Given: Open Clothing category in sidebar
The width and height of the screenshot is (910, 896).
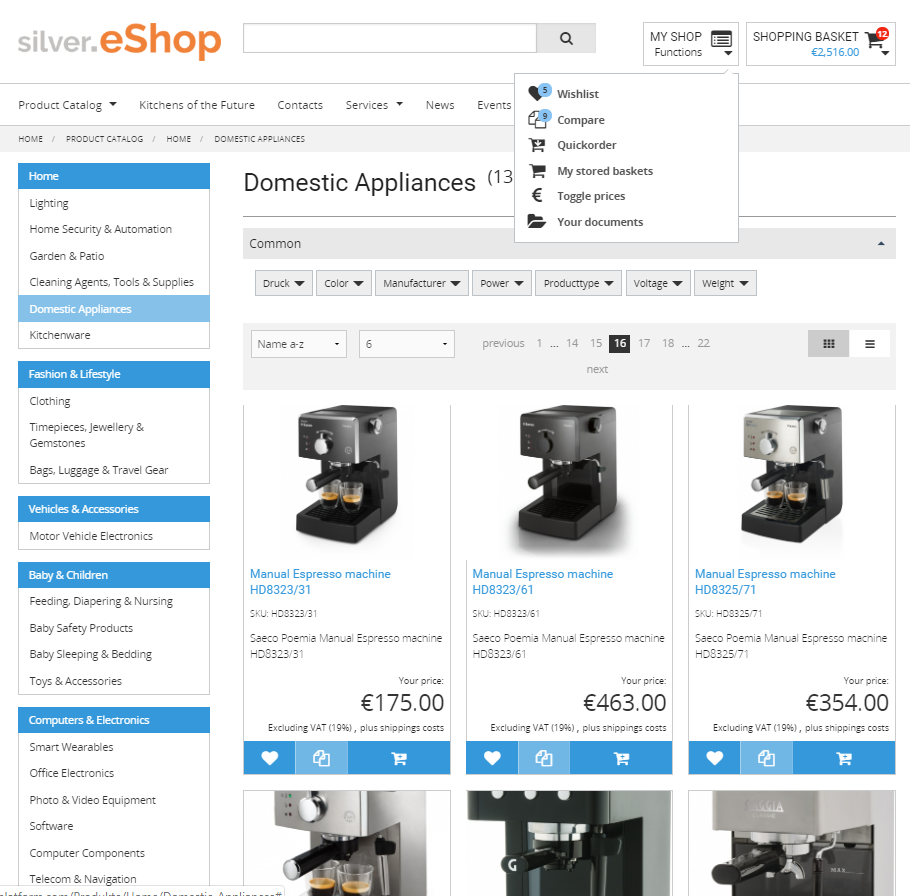Looking at the screenshot, I should click(x=50, y=401).
